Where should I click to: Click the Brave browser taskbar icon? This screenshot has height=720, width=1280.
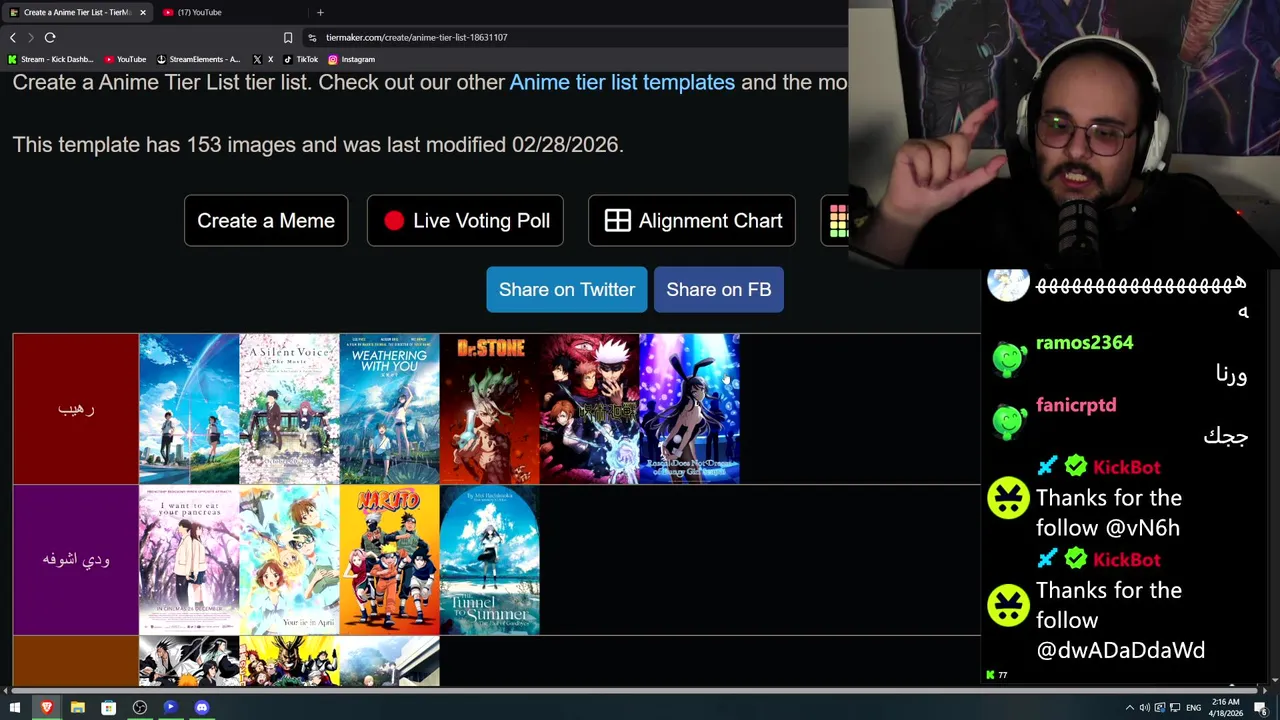pos(46,707)
